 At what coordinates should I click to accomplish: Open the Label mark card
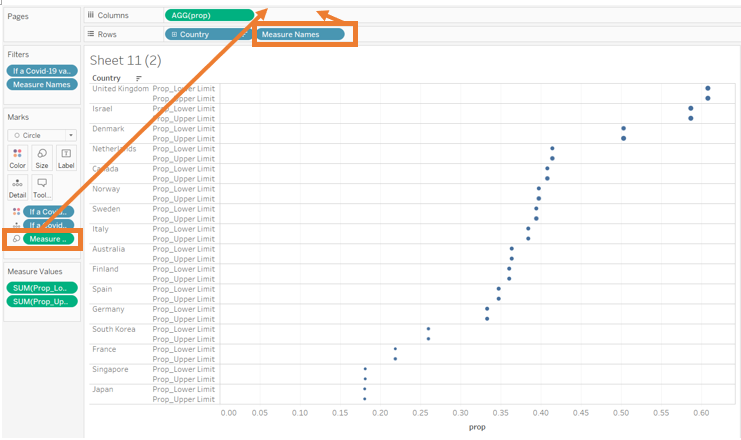[66, 158]
